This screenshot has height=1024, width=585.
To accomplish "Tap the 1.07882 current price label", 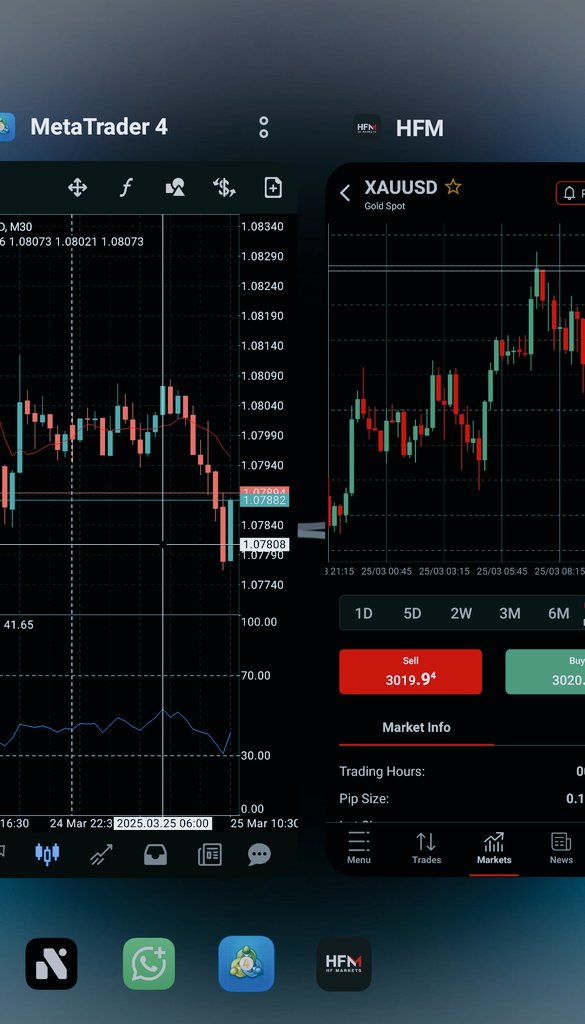I will pos(264,500).
